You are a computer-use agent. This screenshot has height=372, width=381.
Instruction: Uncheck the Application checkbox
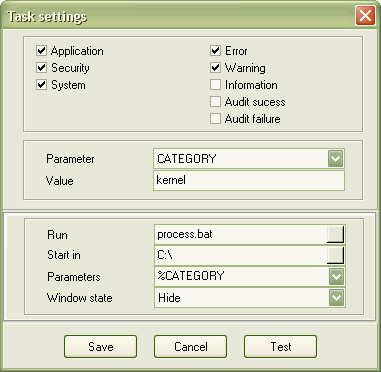click(x=41, y=51)
